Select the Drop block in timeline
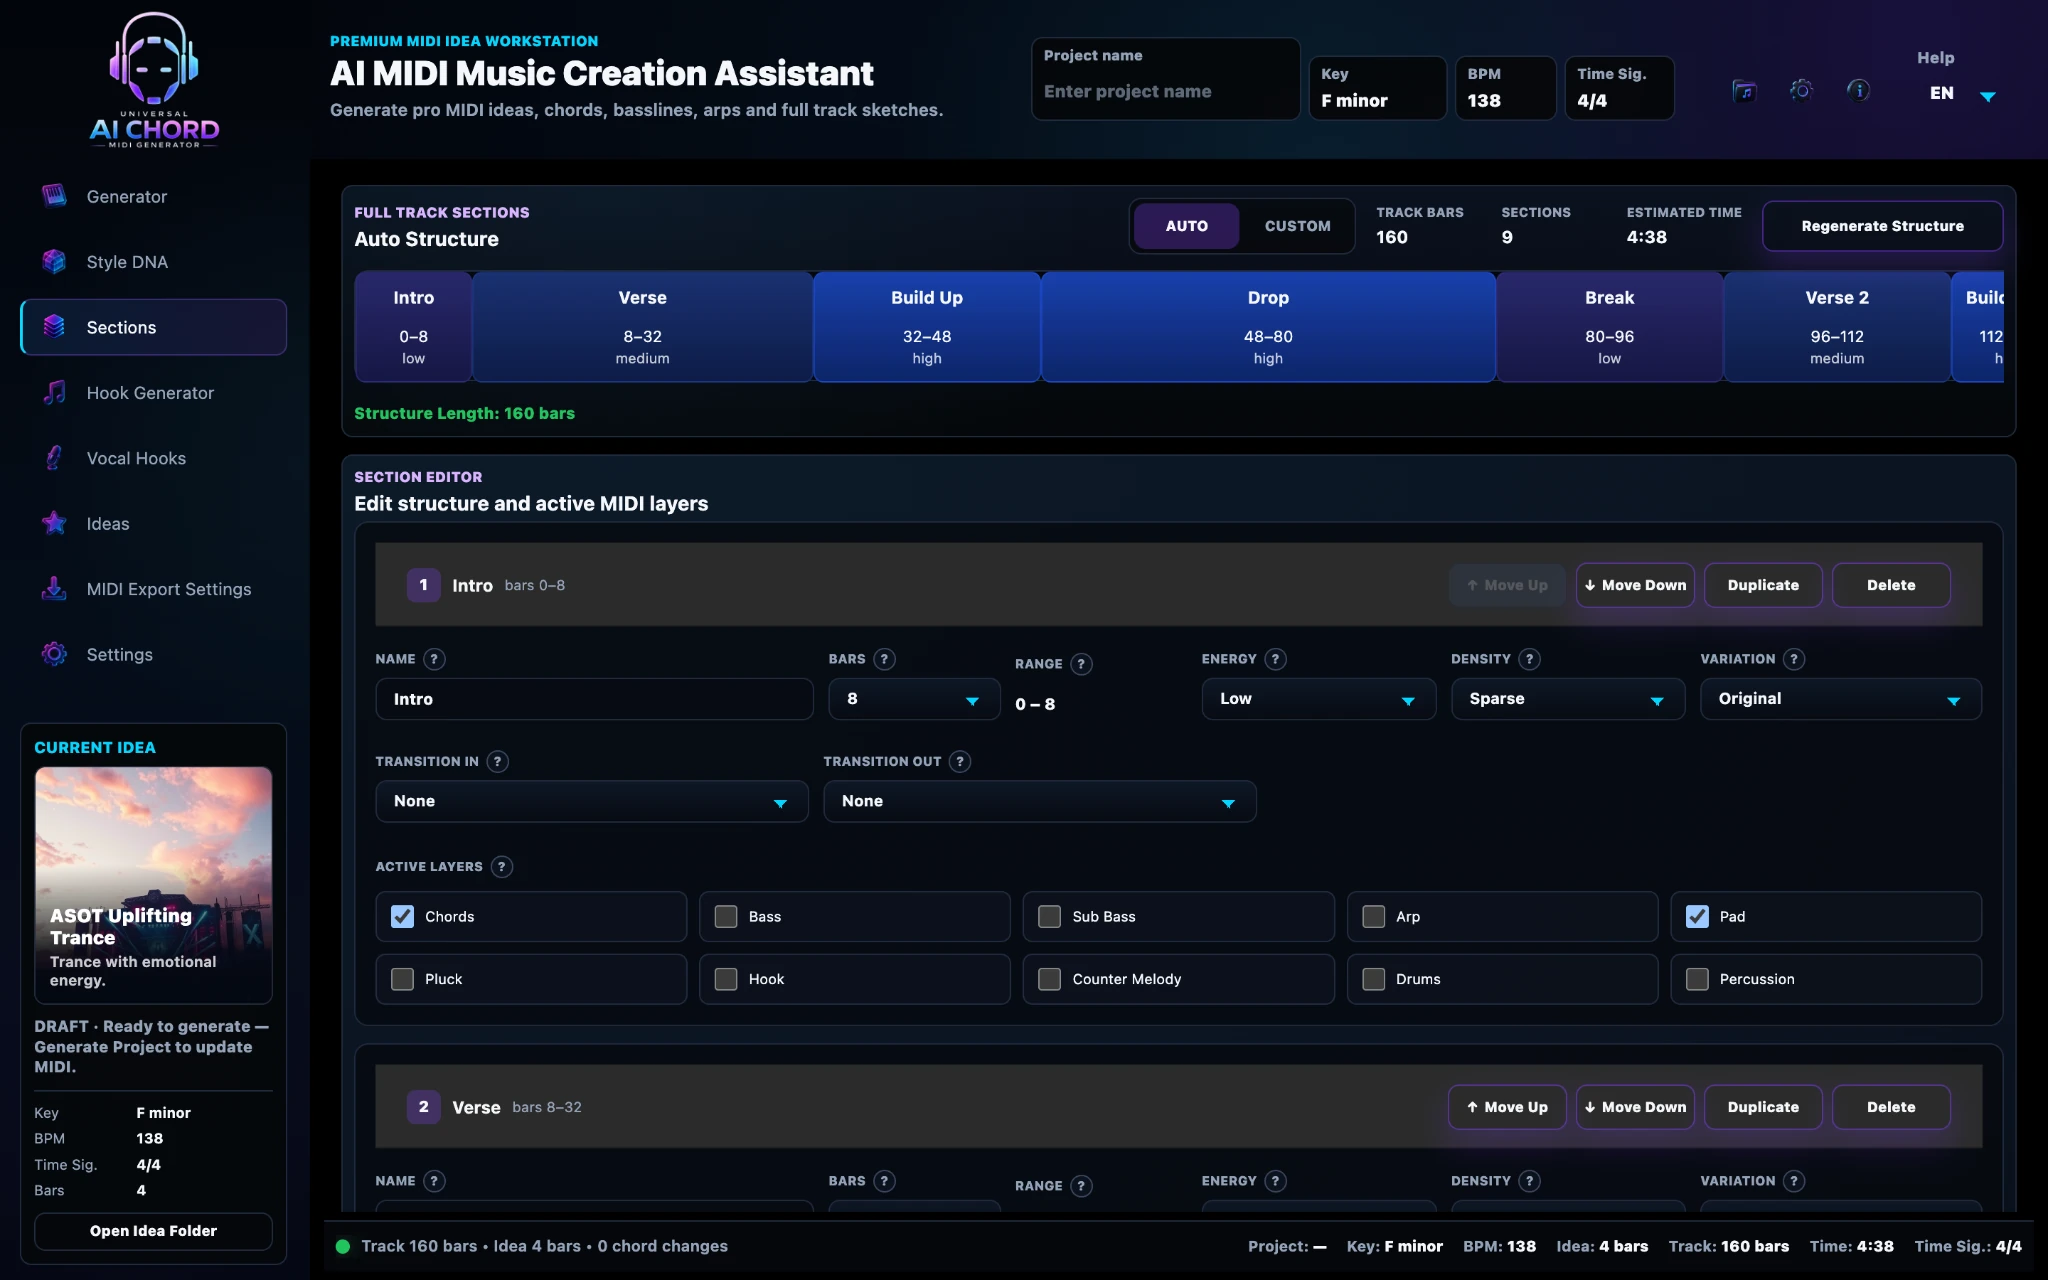2048x1280 pixels. (x=1268, y=327)
